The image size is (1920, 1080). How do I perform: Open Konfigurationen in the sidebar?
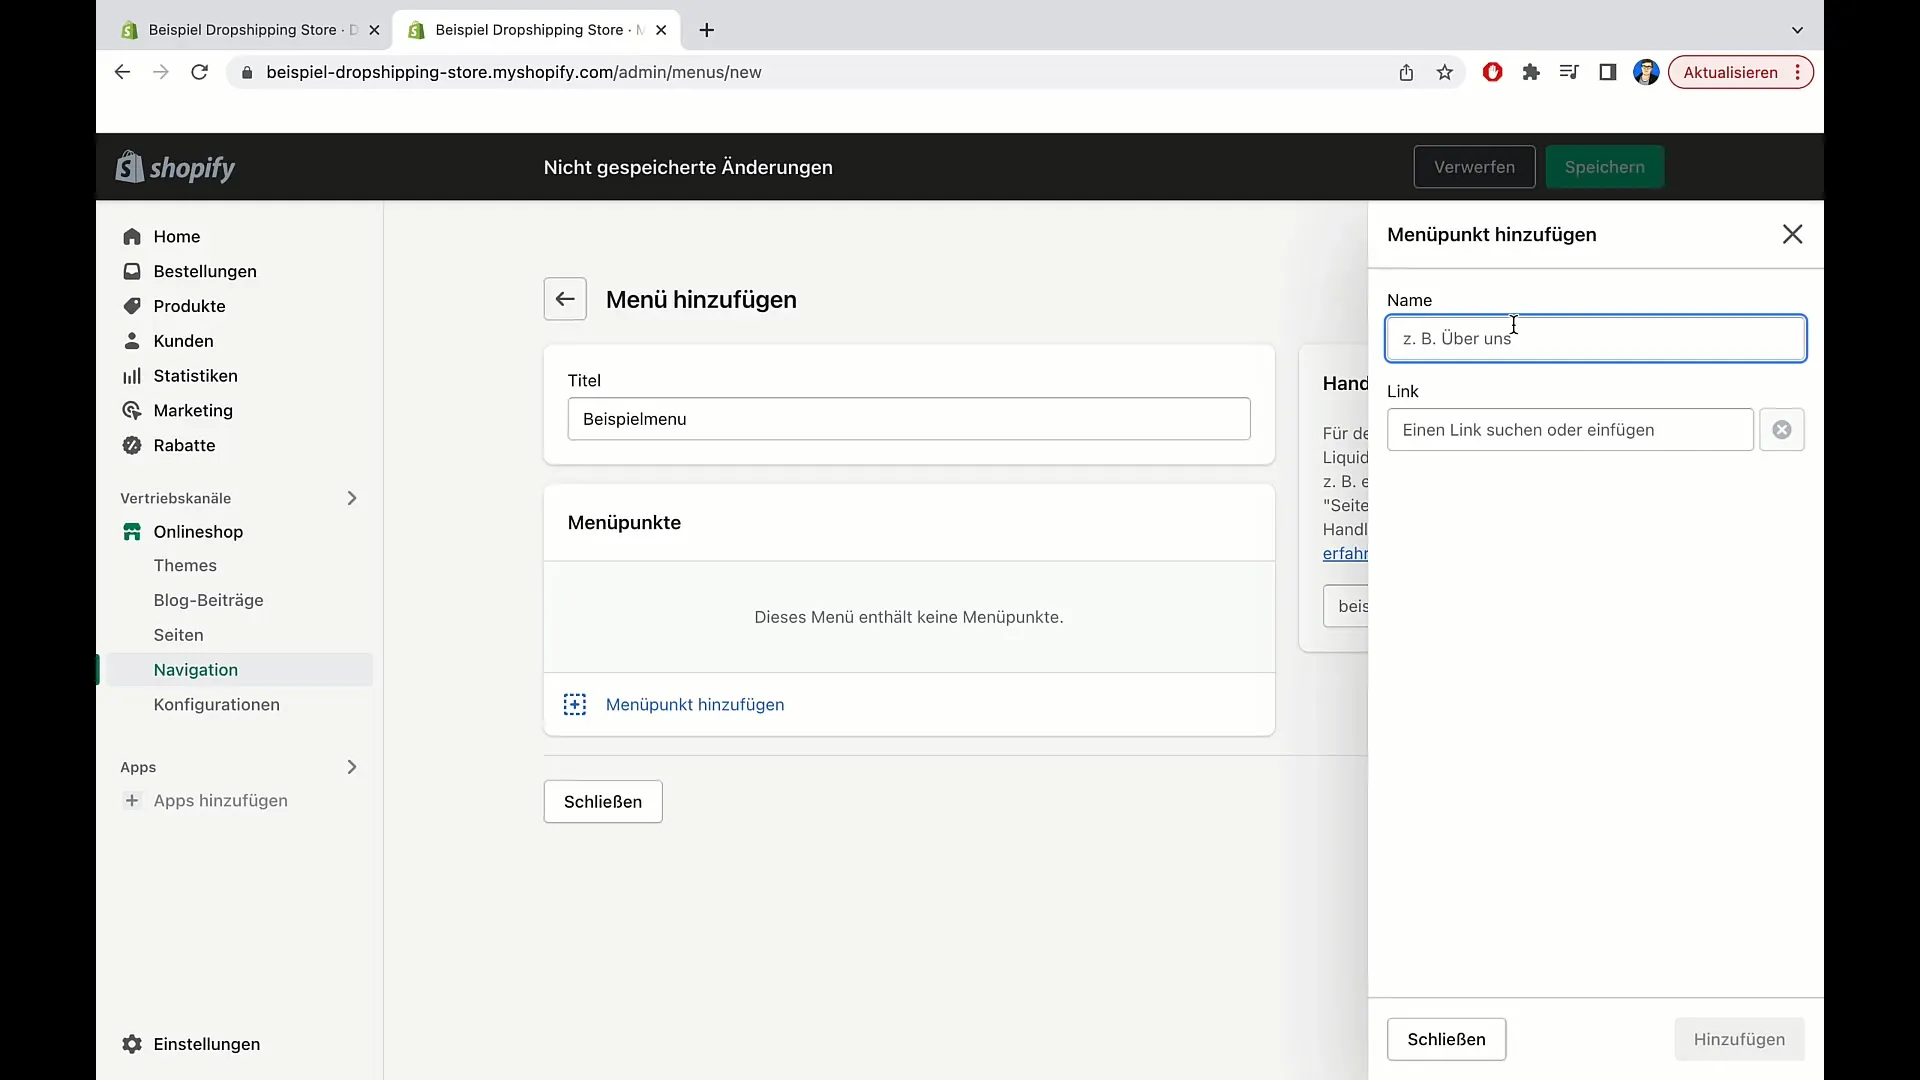point(217,705)
